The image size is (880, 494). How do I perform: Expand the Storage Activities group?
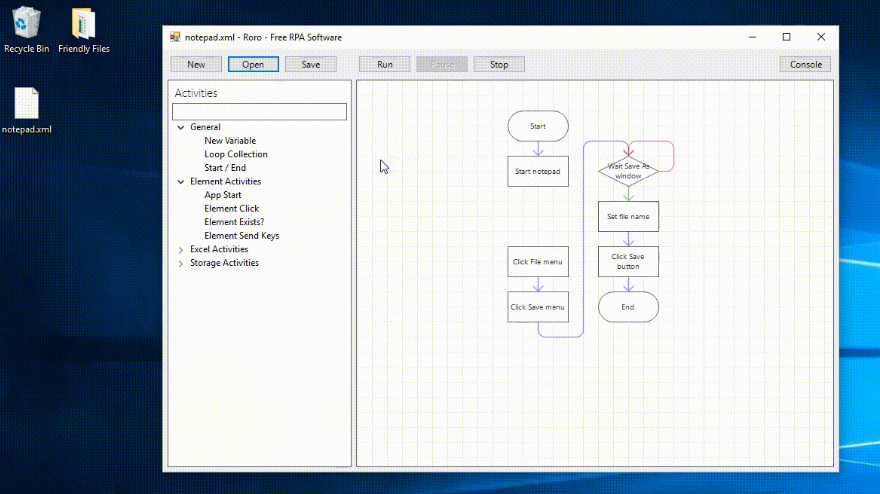181,263
